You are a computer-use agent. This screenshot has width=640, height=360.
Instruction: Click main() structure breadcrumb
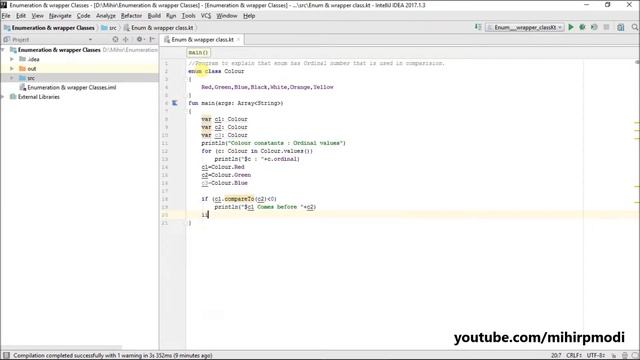coord(198,53)
